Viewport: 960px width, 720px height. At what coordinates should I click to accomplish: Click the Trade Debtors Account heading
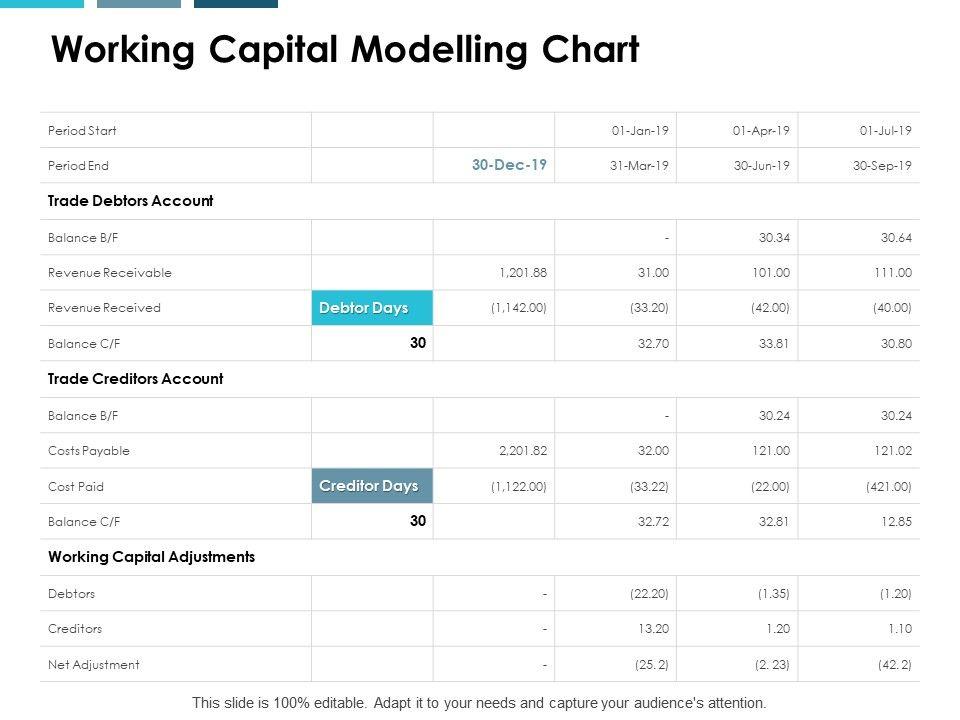pyautogui.click(x=131, y=201)
